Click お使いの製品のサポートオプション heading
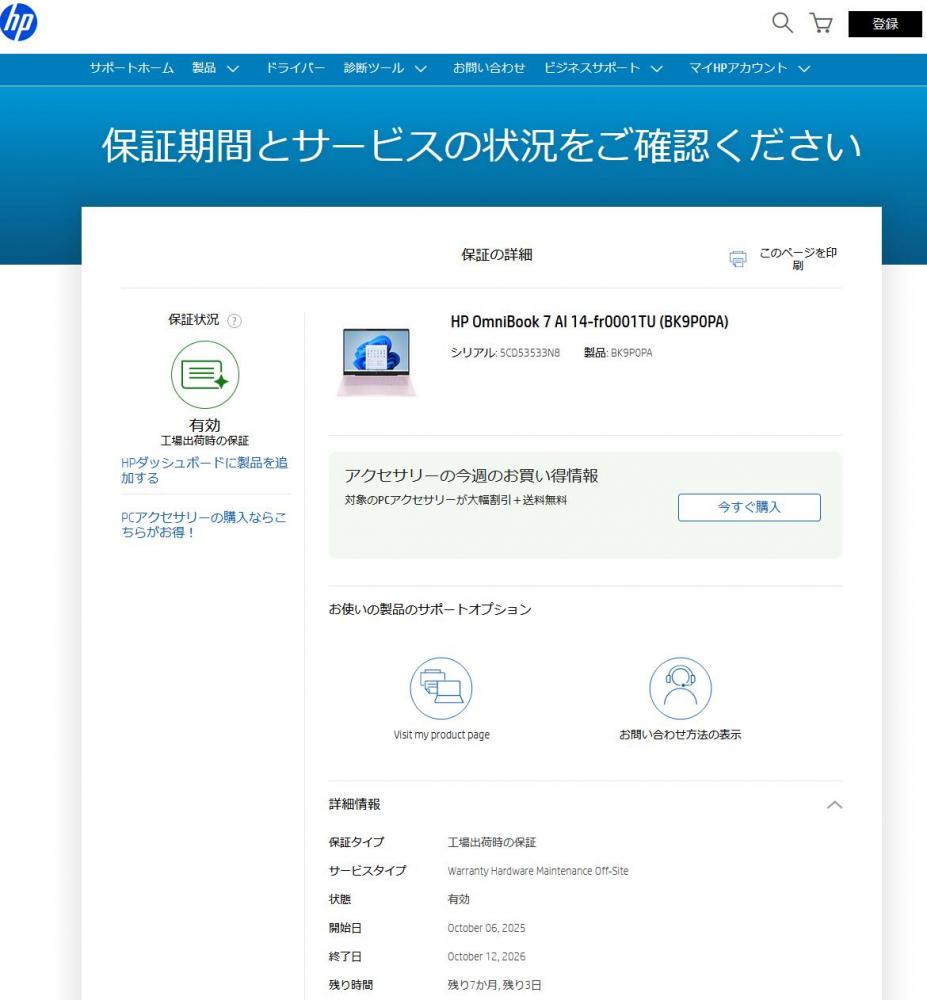The height and width of the screenshot is (1000, 927). [x=430, y=609]
